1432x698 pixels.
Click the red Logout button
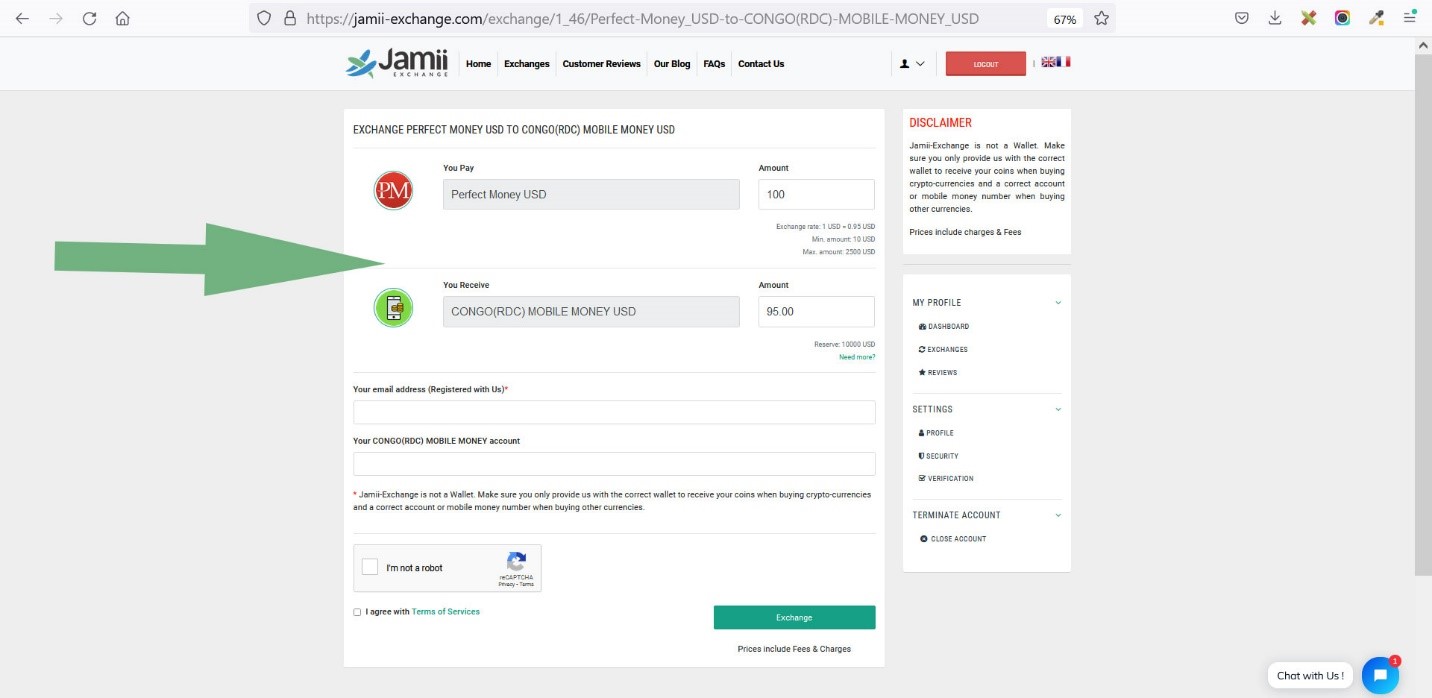(x=986, y=63)
